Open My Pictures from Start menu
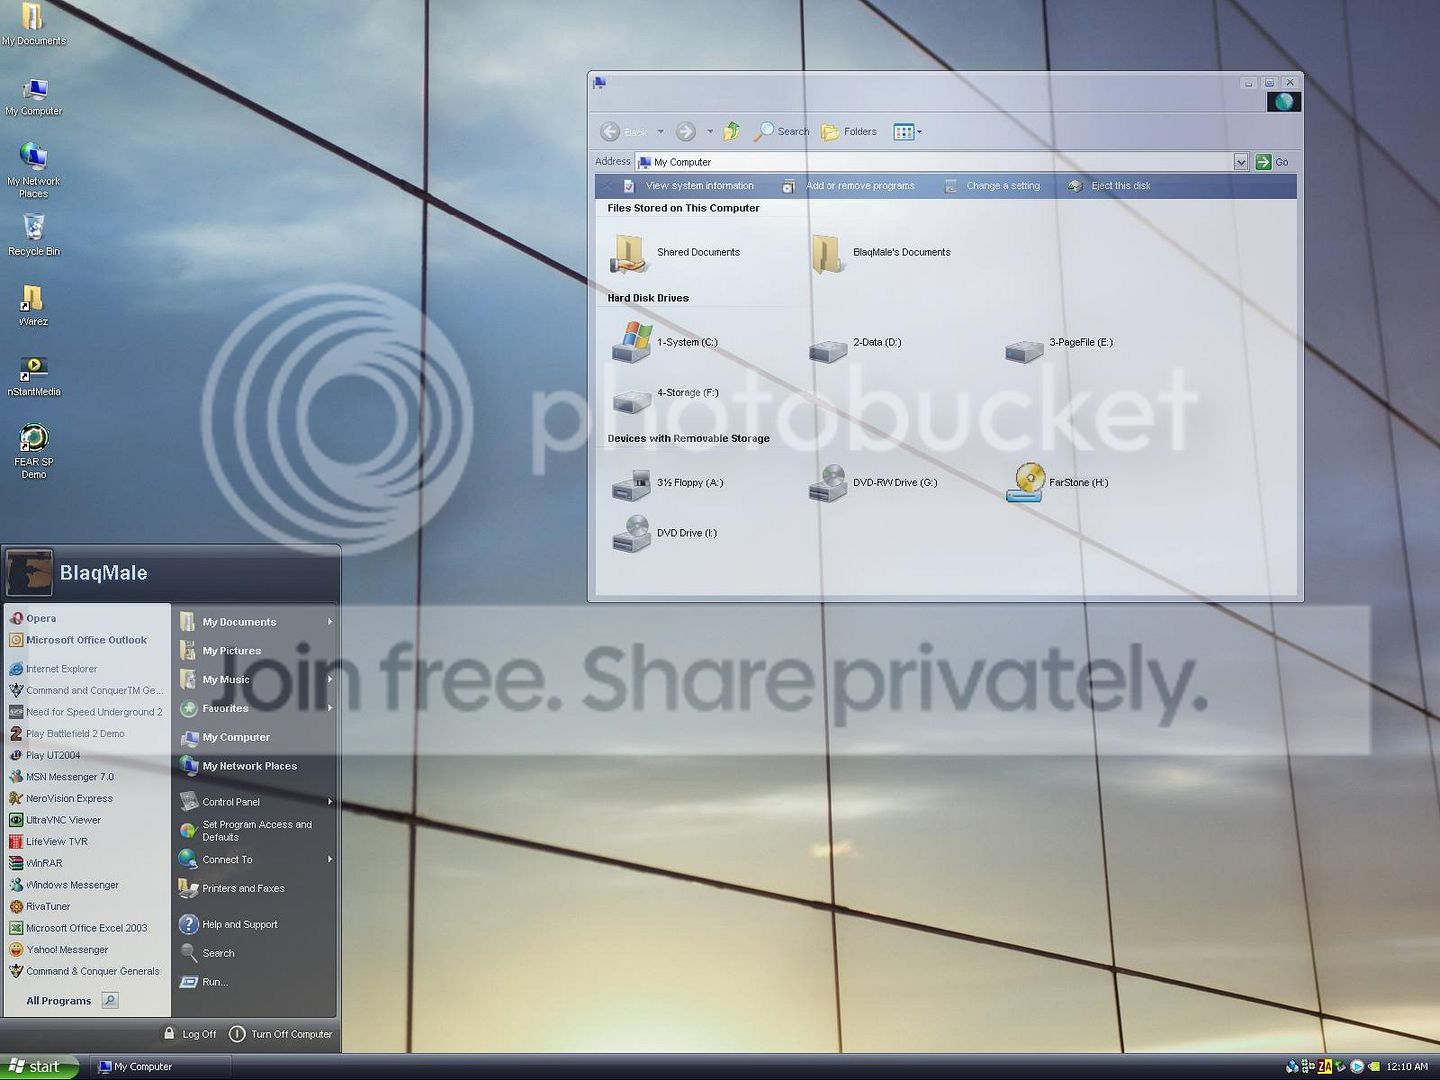 point(221,651)
